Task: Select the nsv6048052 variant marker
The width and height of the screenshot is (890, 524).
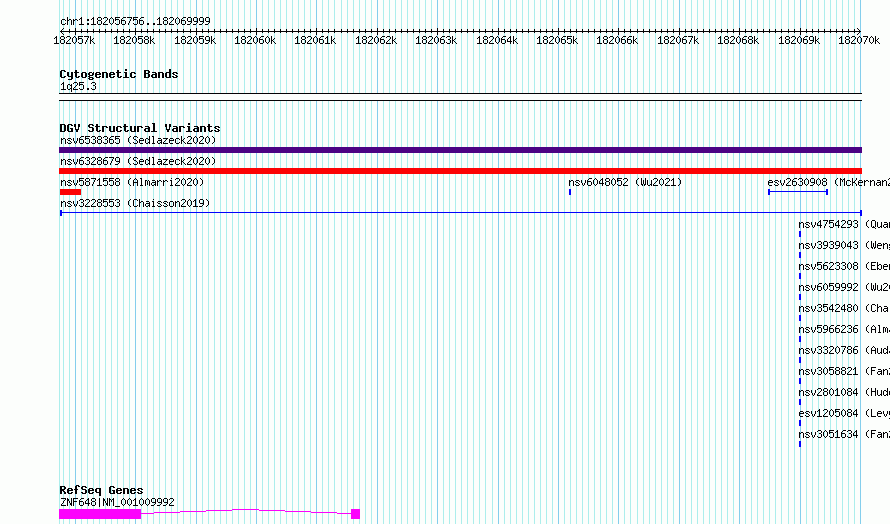Action: coord(570,192)
